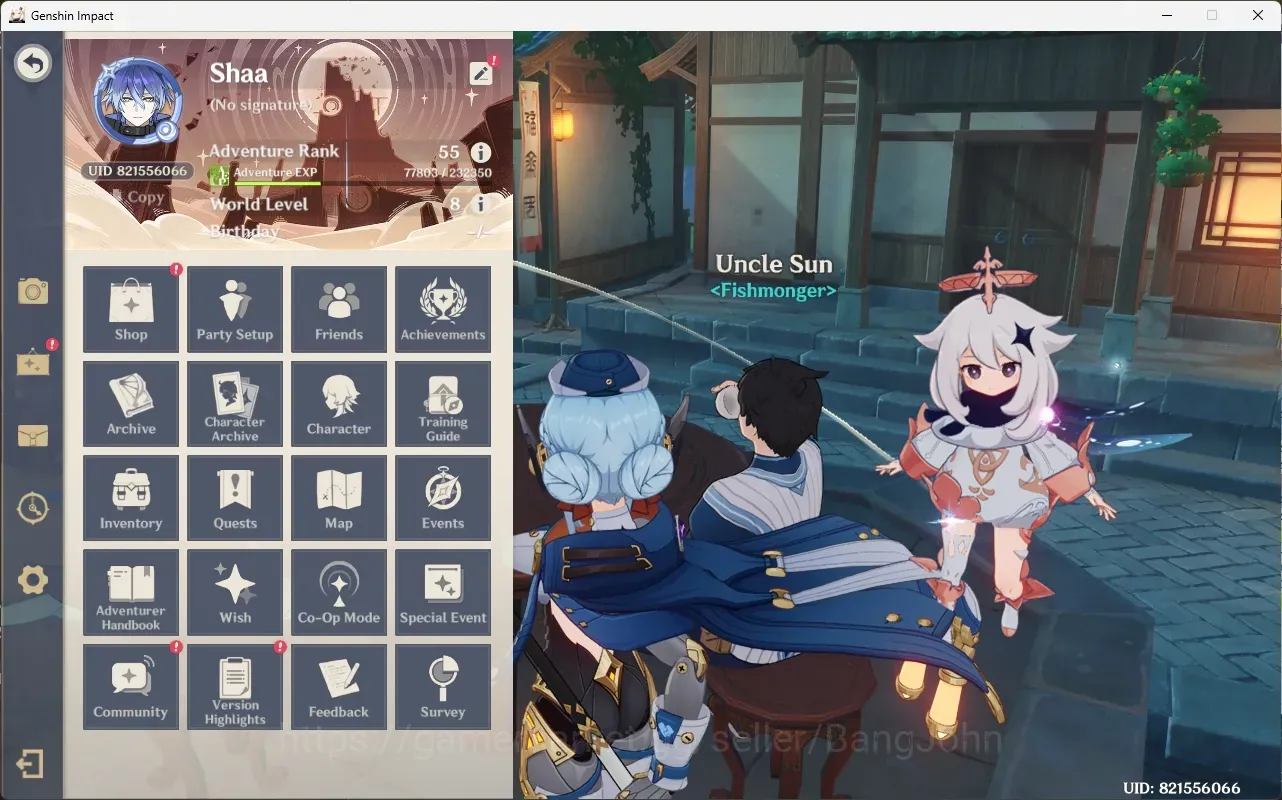Maximize the Genshin Impact window

click(x=1212, y=15)
